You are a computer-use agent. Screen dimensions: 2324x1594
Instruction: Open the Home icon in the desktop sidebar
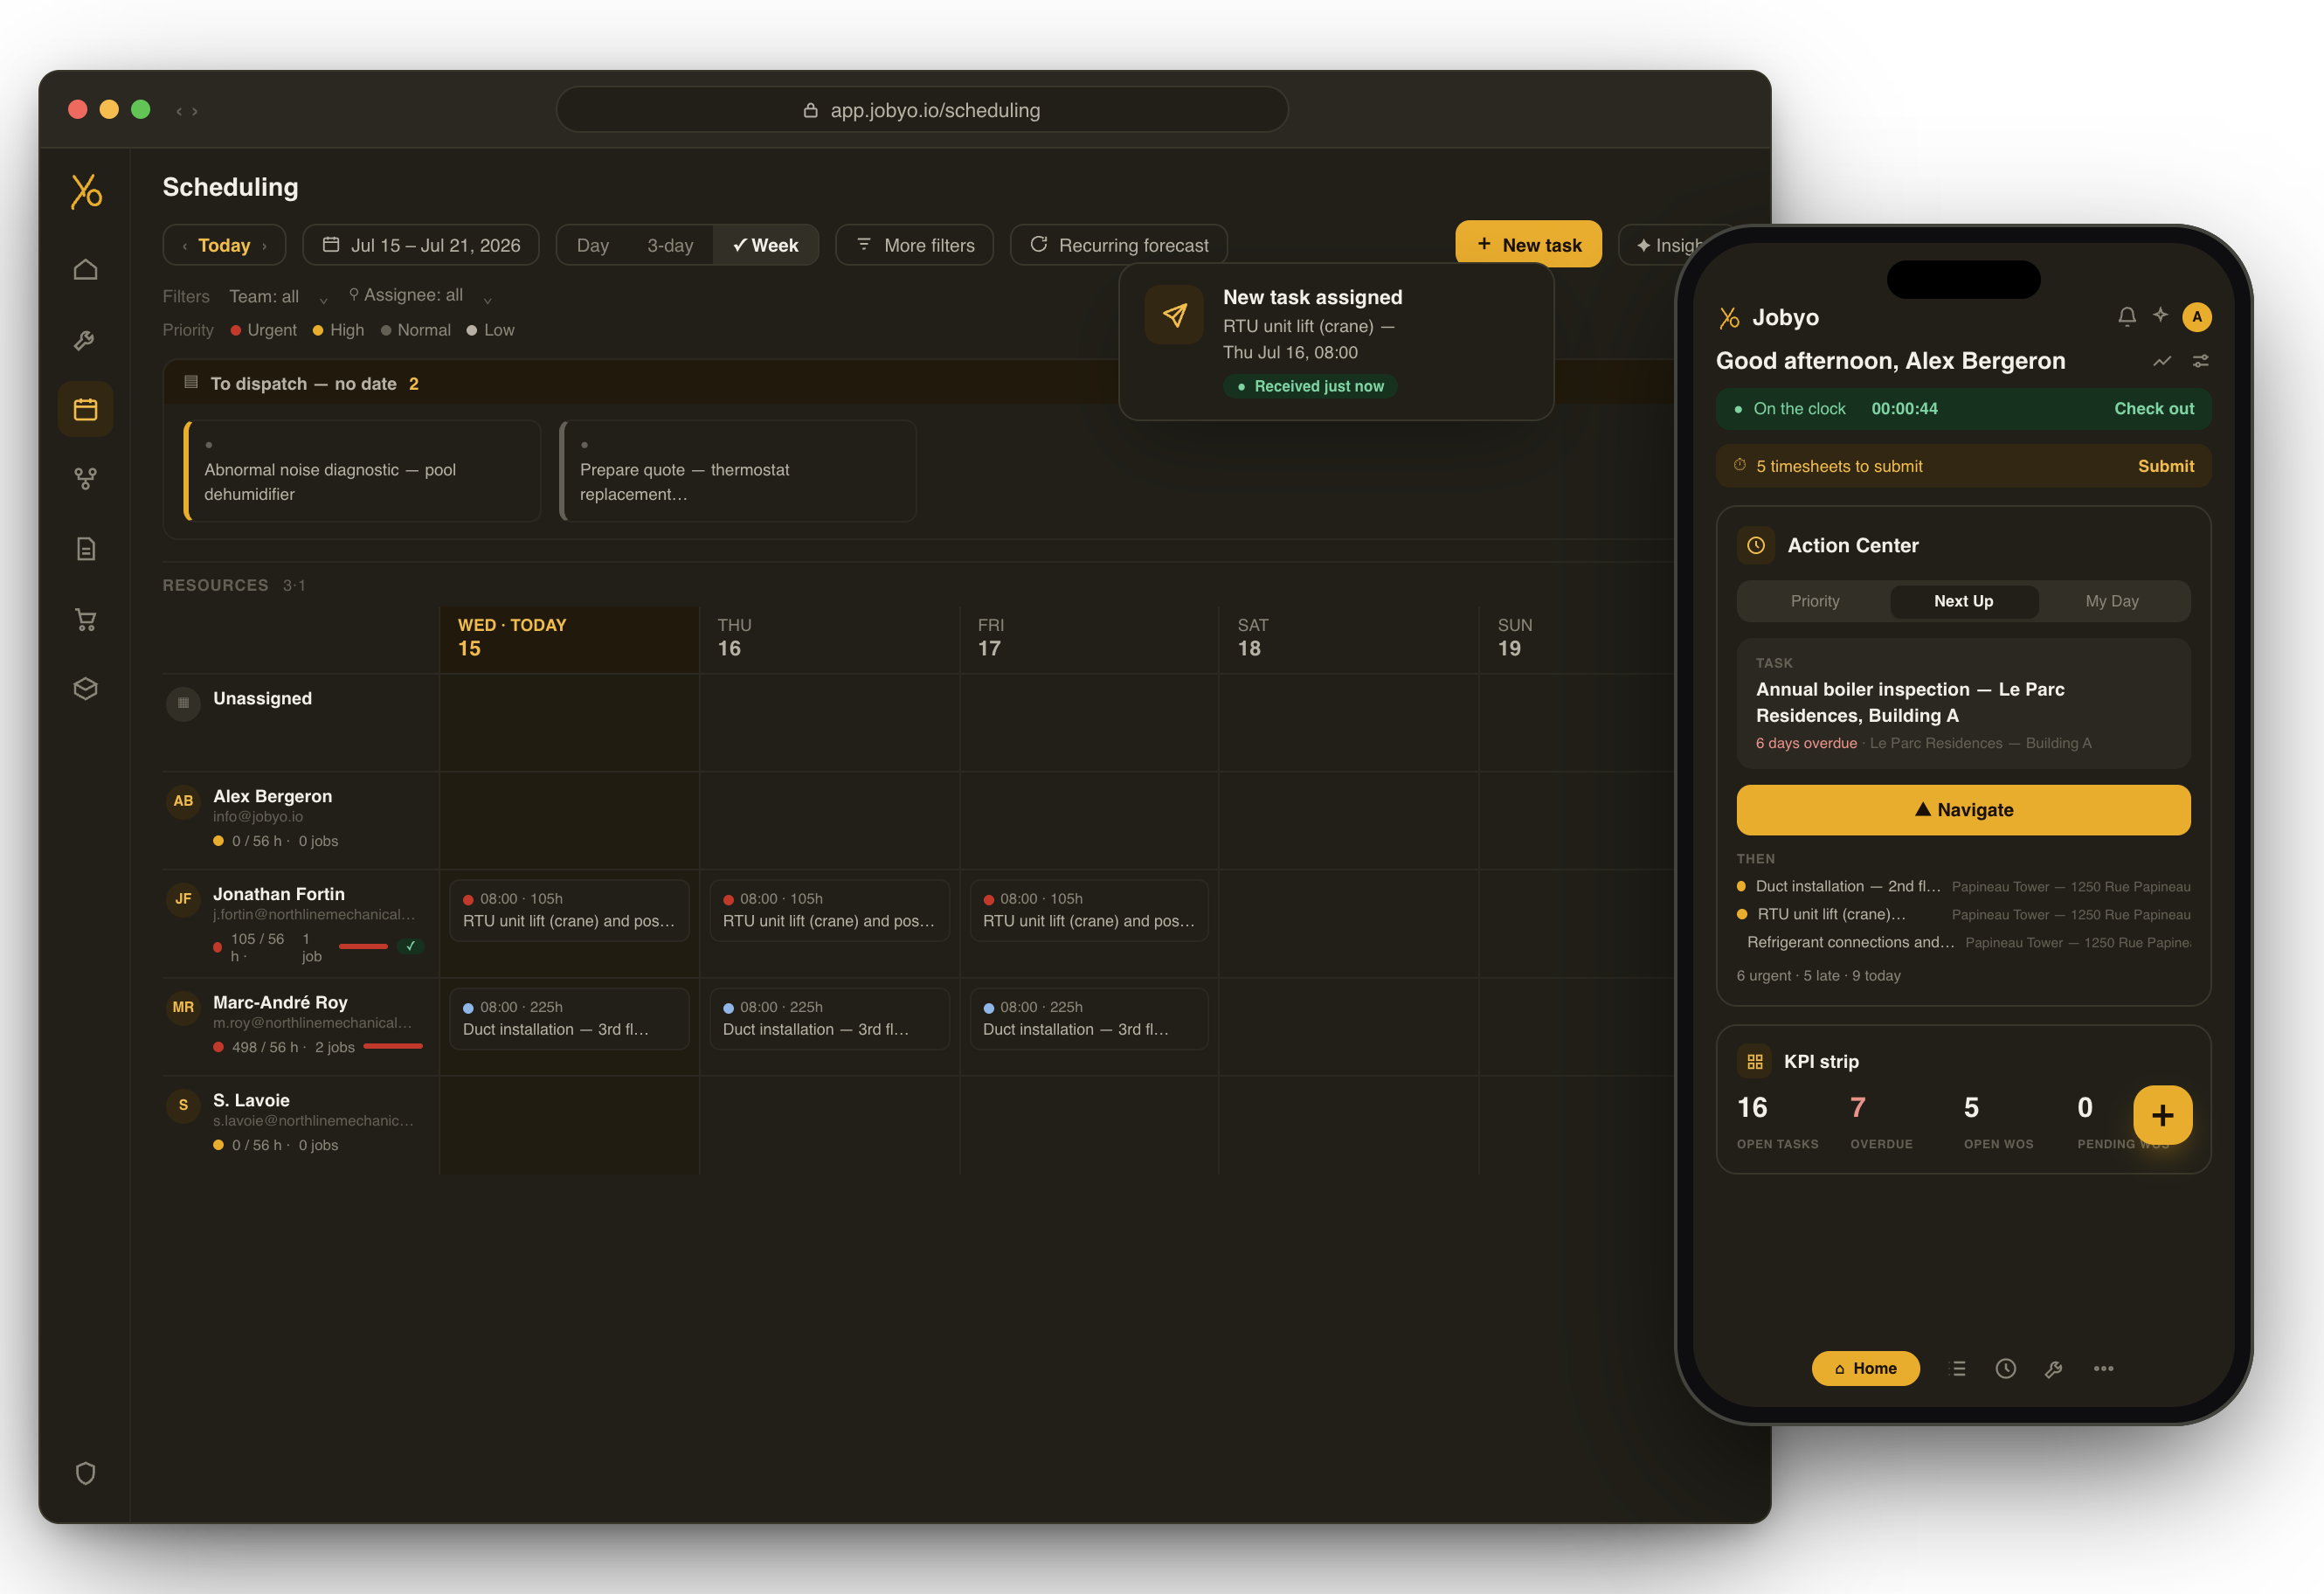(x=85, y=269)
